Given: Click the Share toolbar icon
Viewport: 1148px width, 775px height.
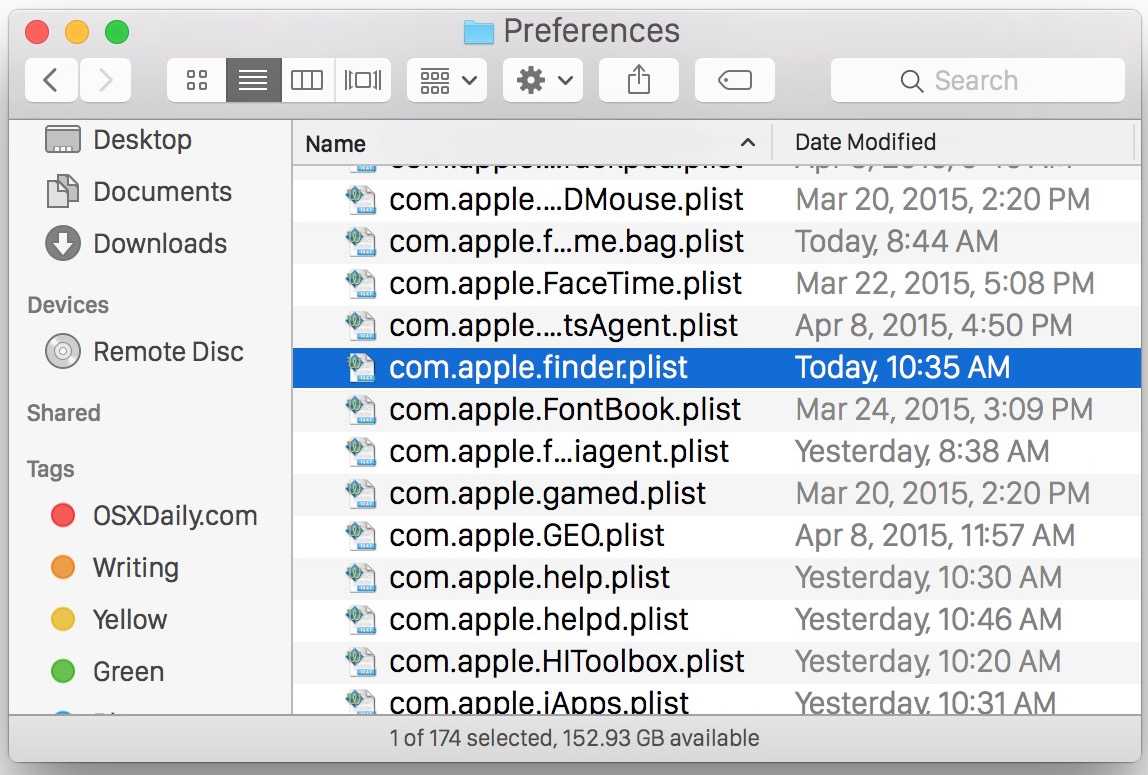Looking at the screenshot, I should tap(638, 80).
